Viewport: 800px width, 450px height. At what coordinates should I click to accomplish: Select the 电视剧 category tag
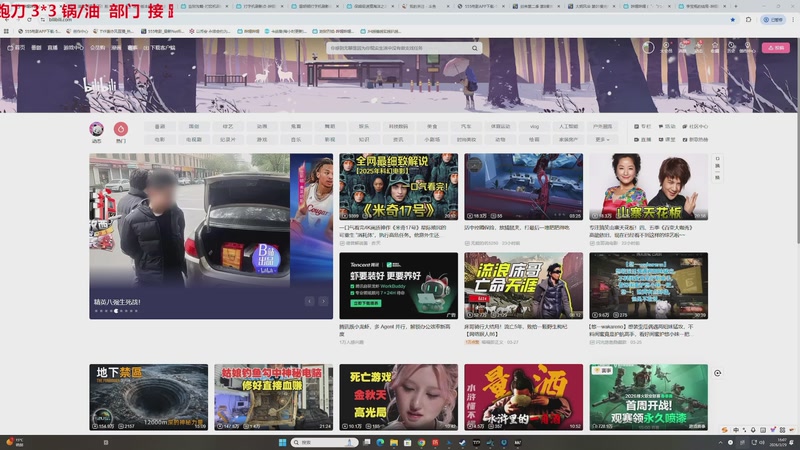tap(194, 139)
